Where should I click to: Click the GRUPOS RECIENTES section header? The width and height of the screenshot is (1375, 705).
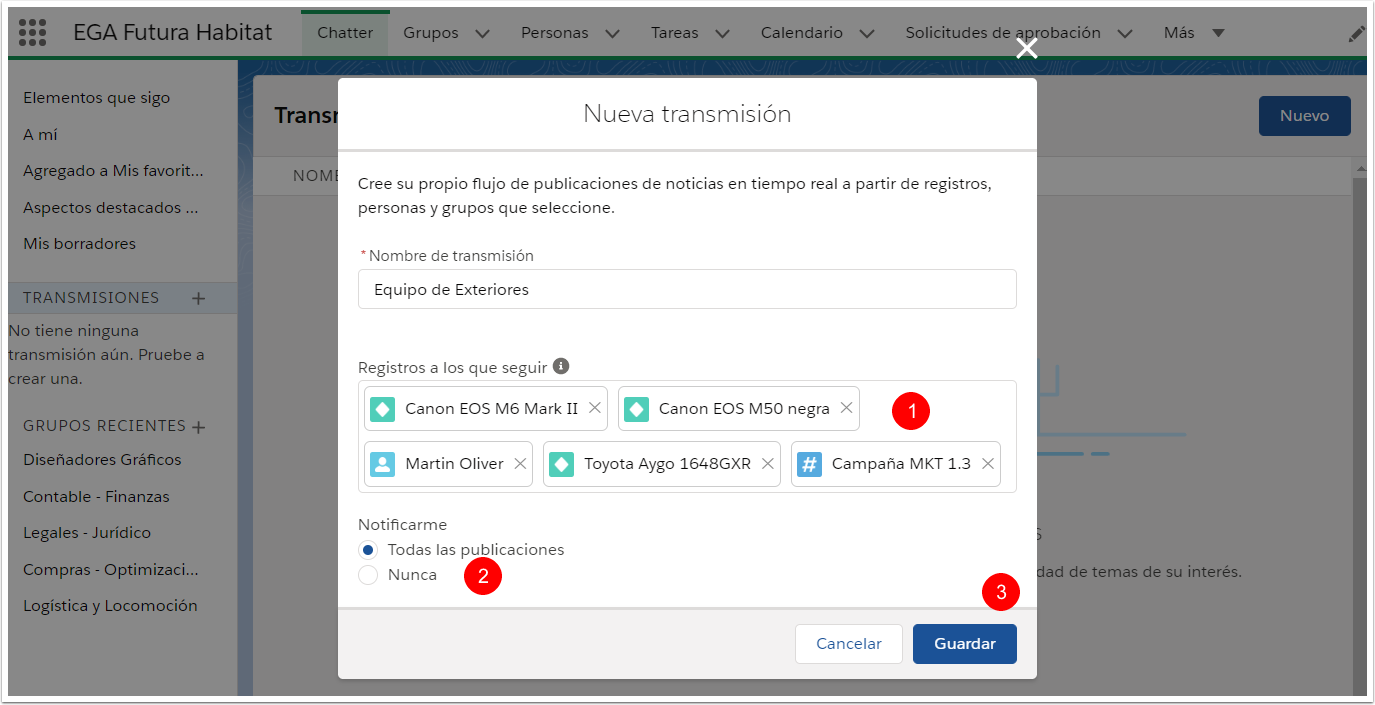pyautogui.click(x=104, y=426)
